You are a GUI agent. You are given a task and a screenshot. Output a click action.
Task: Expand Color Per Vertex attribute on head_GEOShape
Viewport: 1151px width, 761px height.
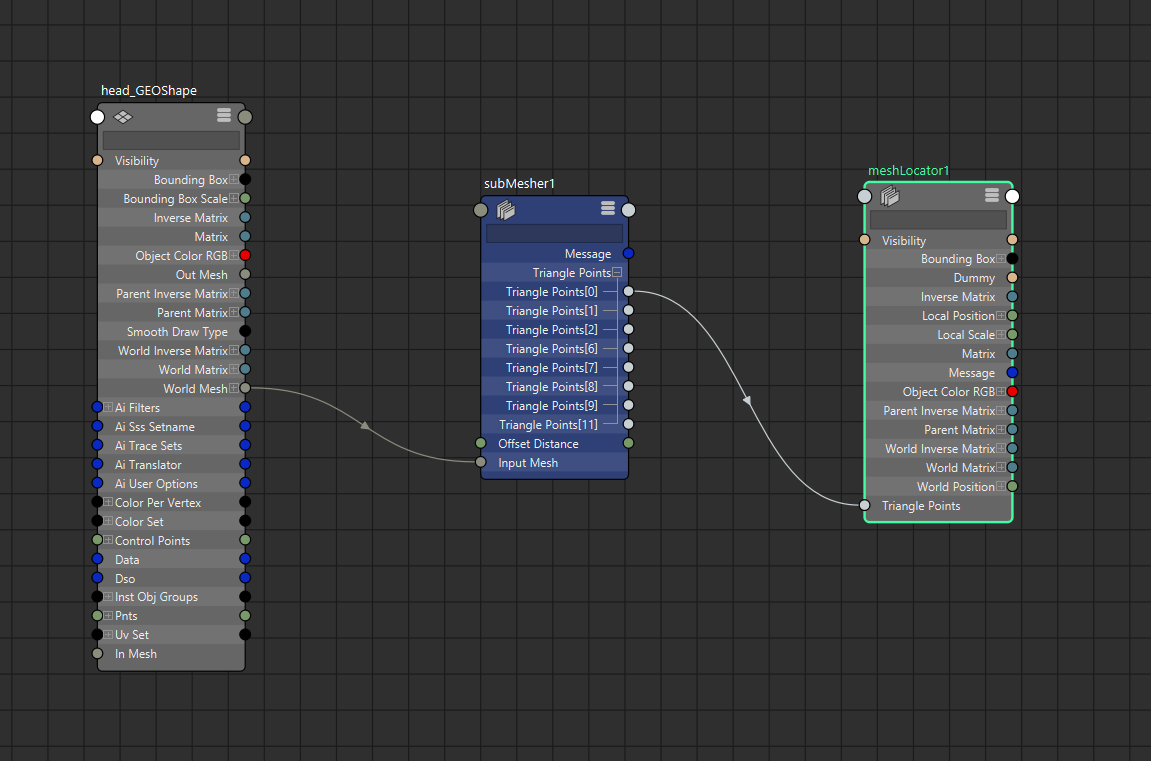point(109,502)
